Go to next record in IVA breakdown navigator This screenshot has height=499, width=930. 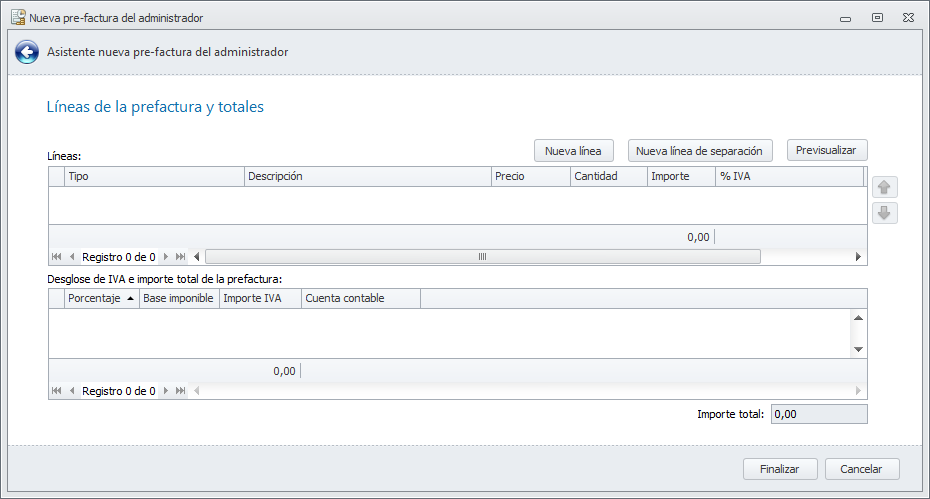click(165, 391)
